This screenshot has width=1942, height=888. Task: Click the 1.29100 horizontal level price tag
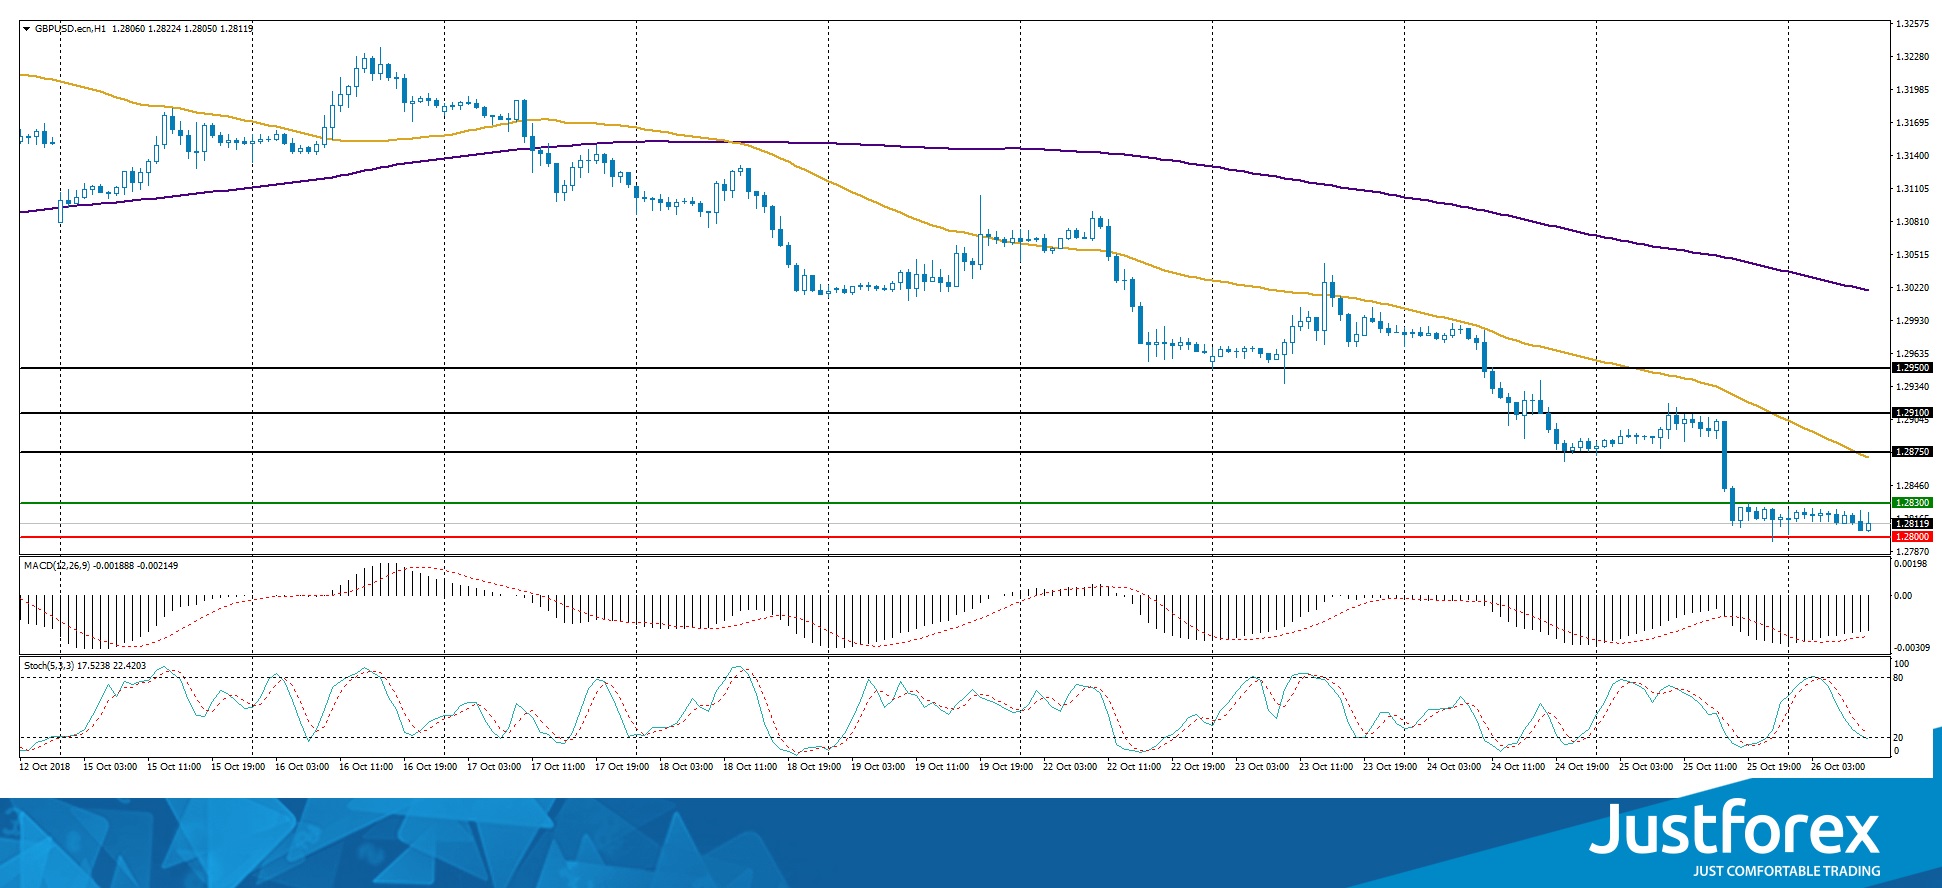[1913, 413]
